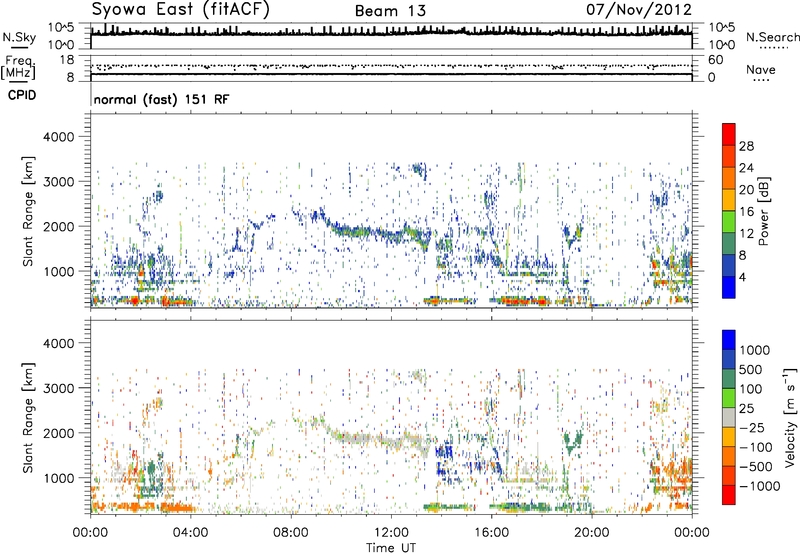The image size is (800, 554).
Task: Pick the gray -25 to 25 velocity swatch
Action: pos(729,418)
